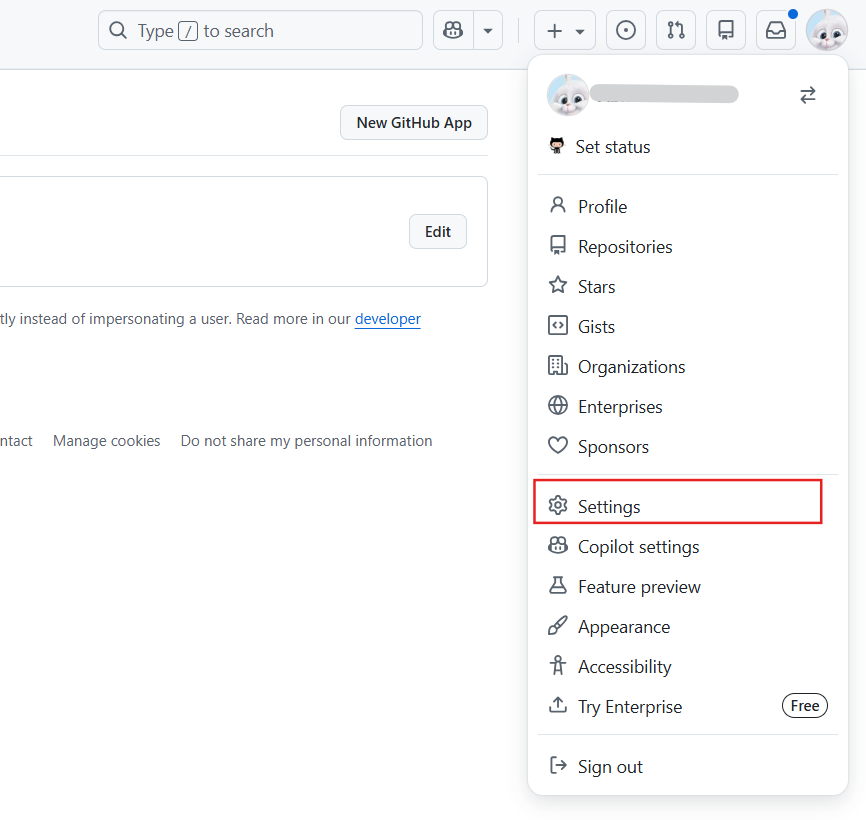Click the building Organizations icon
Screen dimensions: 866x820
click(x=558, y=366)
